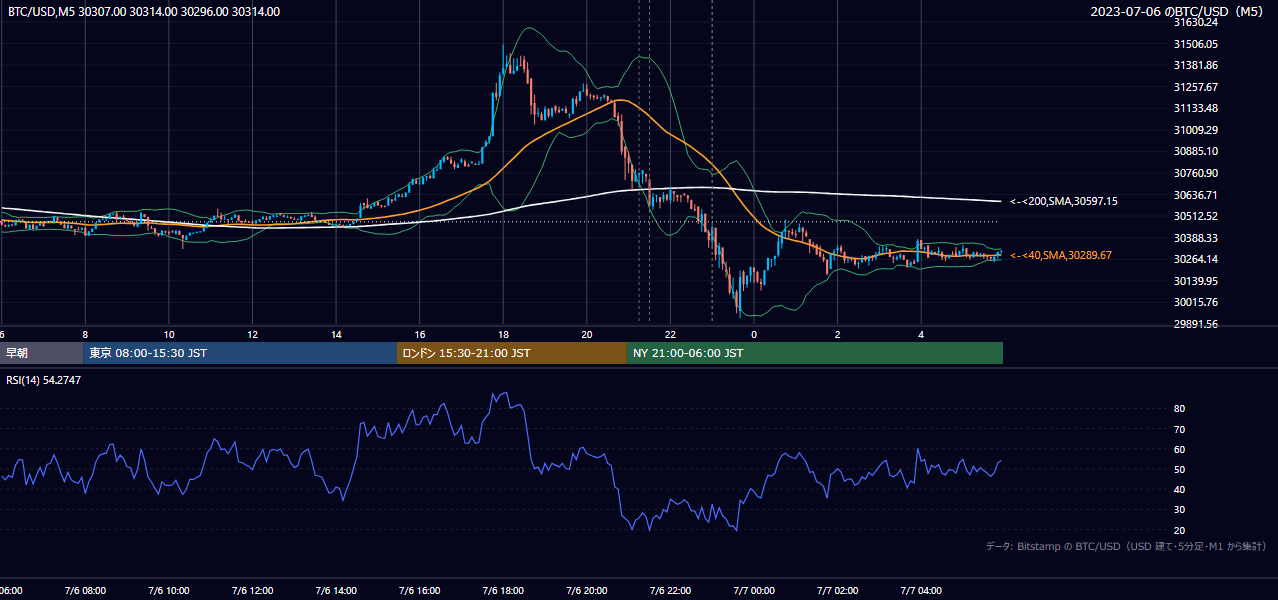Click the hour 0 tick on price chart
The height and width of the screenshot is (600, 1278).
[754, 334]
